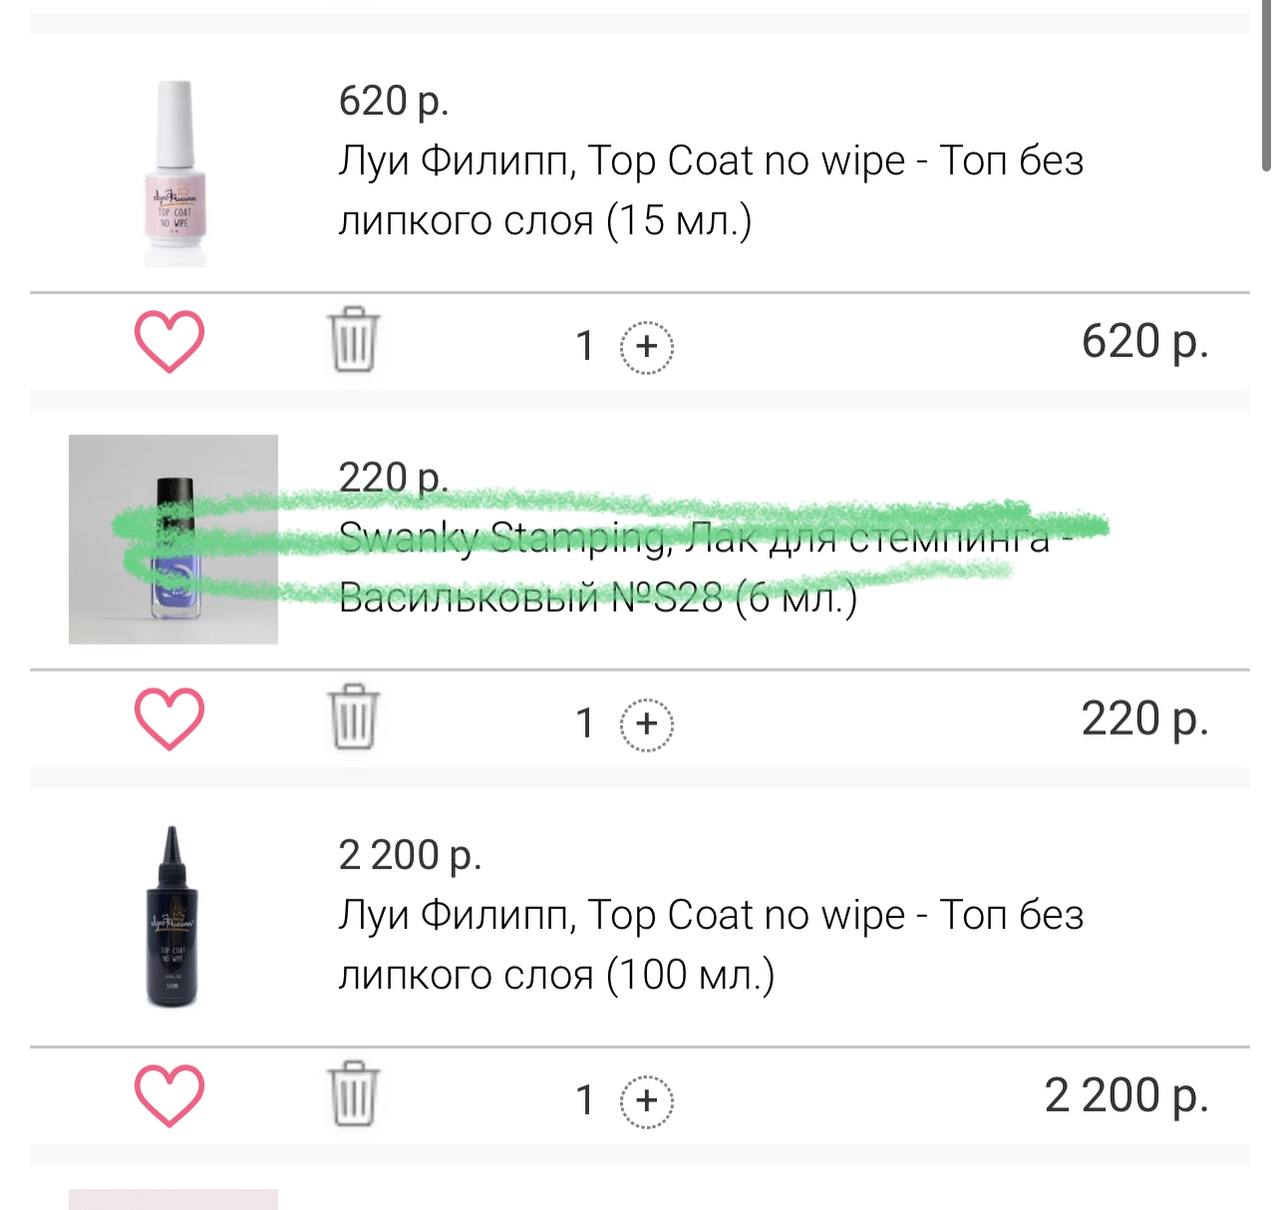Click the 620 р. price above the top coat title
The height and width of the screenshot is (1210, 1280).
pos(394,101)
